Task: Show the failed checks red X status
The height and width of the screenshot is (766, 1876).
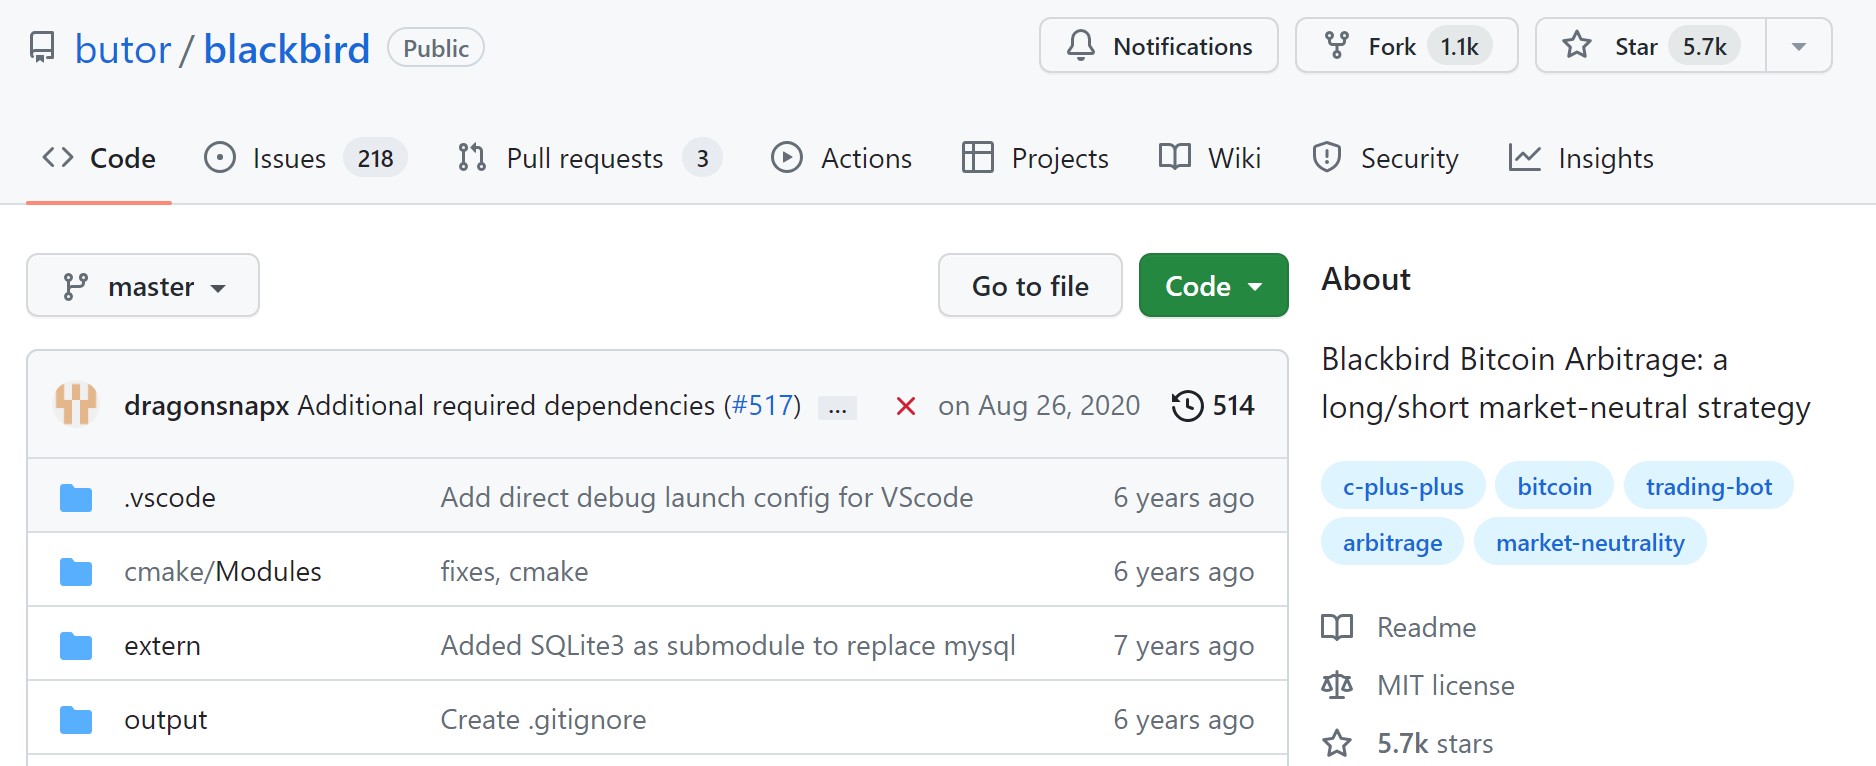Action: click(906, 406)
